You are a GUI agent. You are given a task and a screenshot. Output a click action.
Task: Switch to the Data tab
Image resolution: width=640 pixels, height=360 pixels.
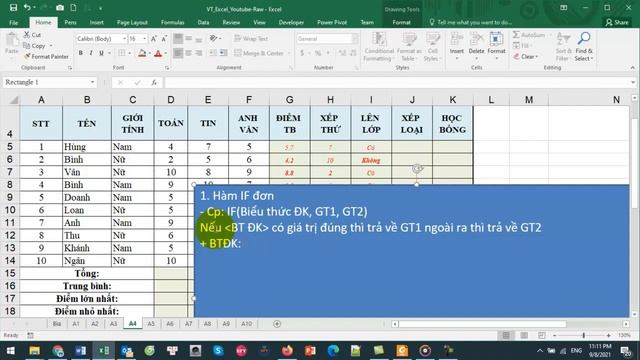point(203,22)
